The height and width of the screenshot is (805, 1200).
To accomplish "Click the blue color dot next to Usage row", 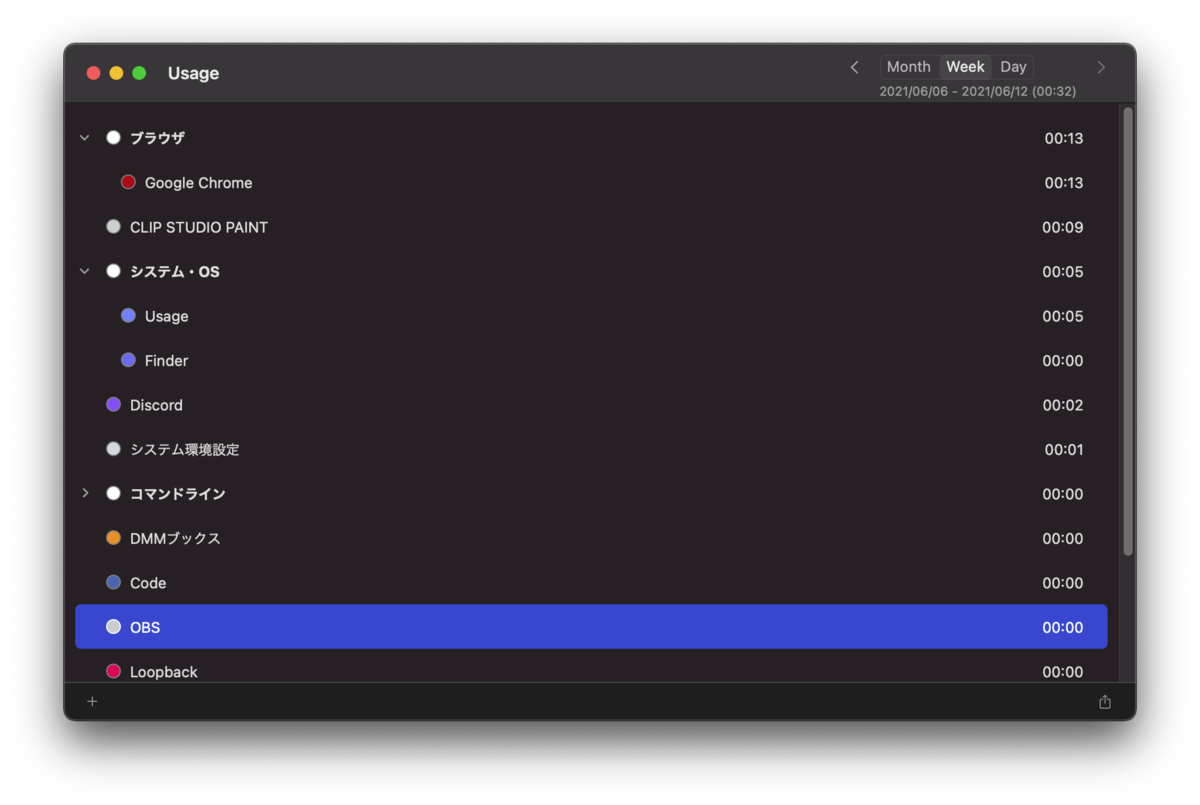I will [x=128, y=315].
